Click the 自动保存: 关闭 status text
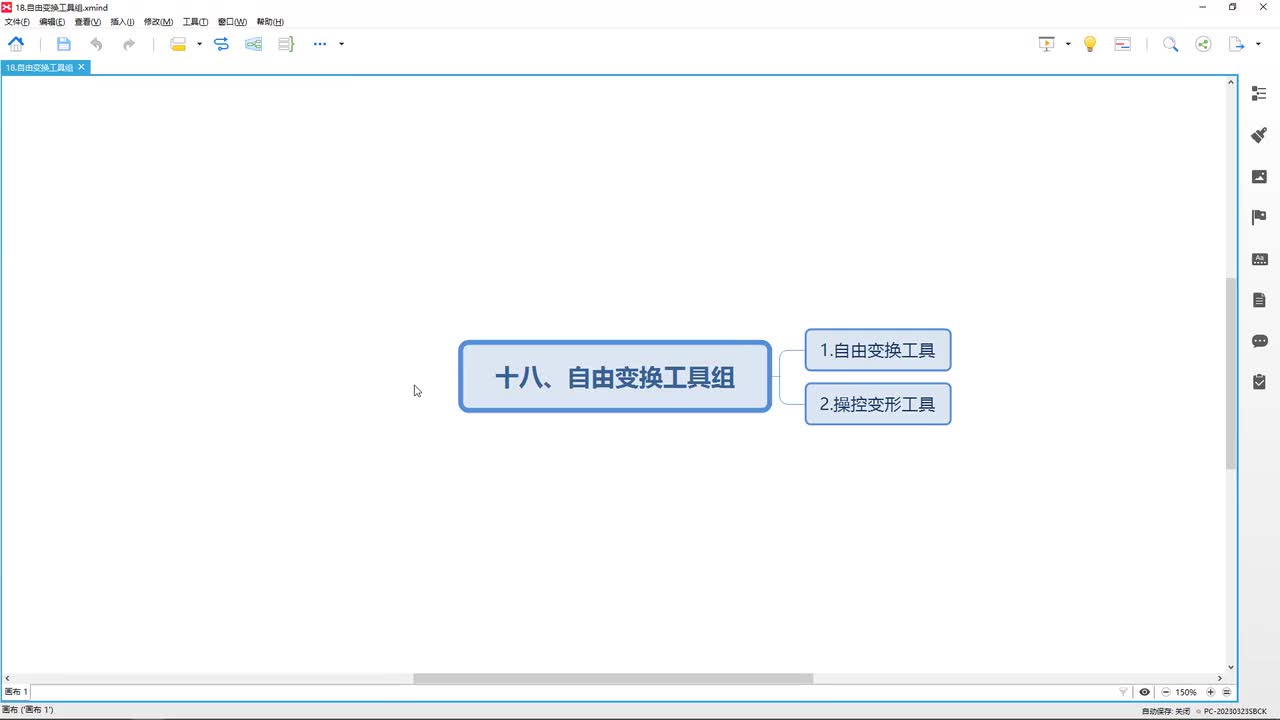 click(x=1166, y=711)
